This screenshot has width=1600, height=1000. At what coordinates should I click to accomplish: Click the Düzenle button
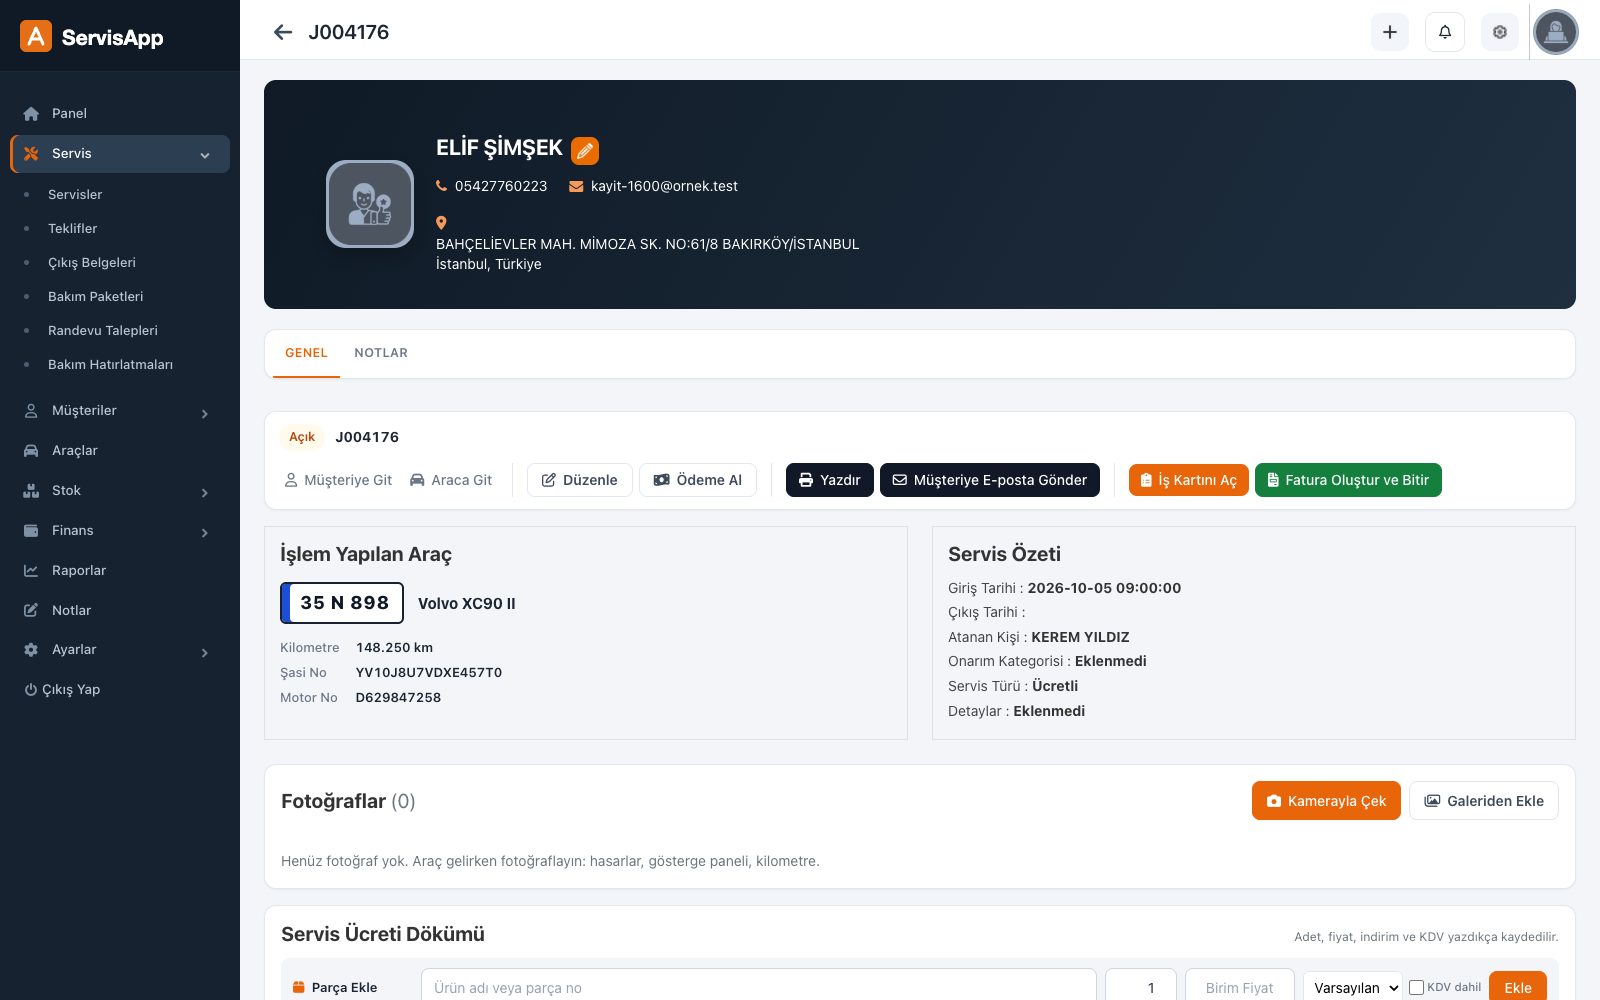[580, 480]
